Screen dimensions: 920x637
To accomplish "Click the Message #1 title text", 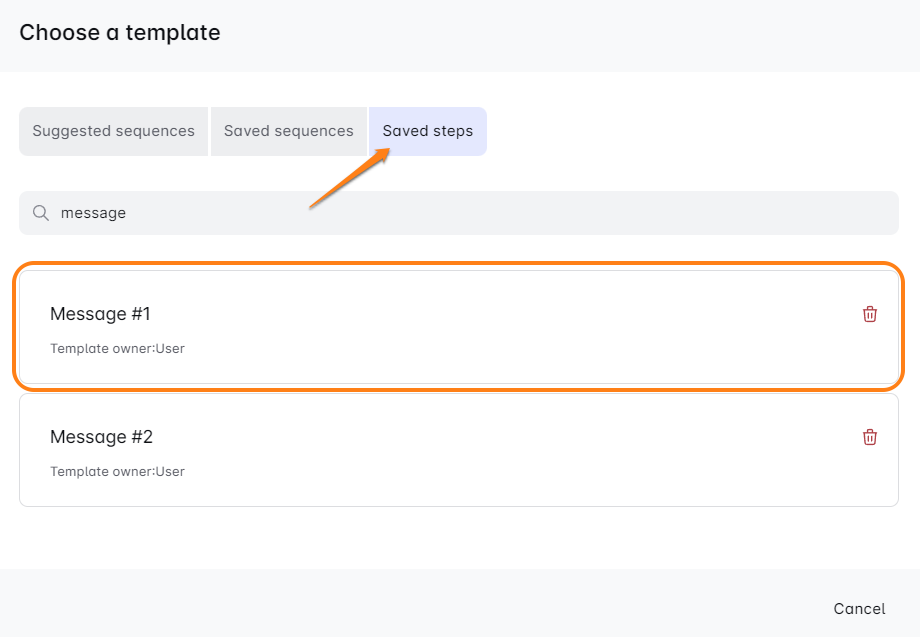I will pyautogui.click(x=100, y=314).
